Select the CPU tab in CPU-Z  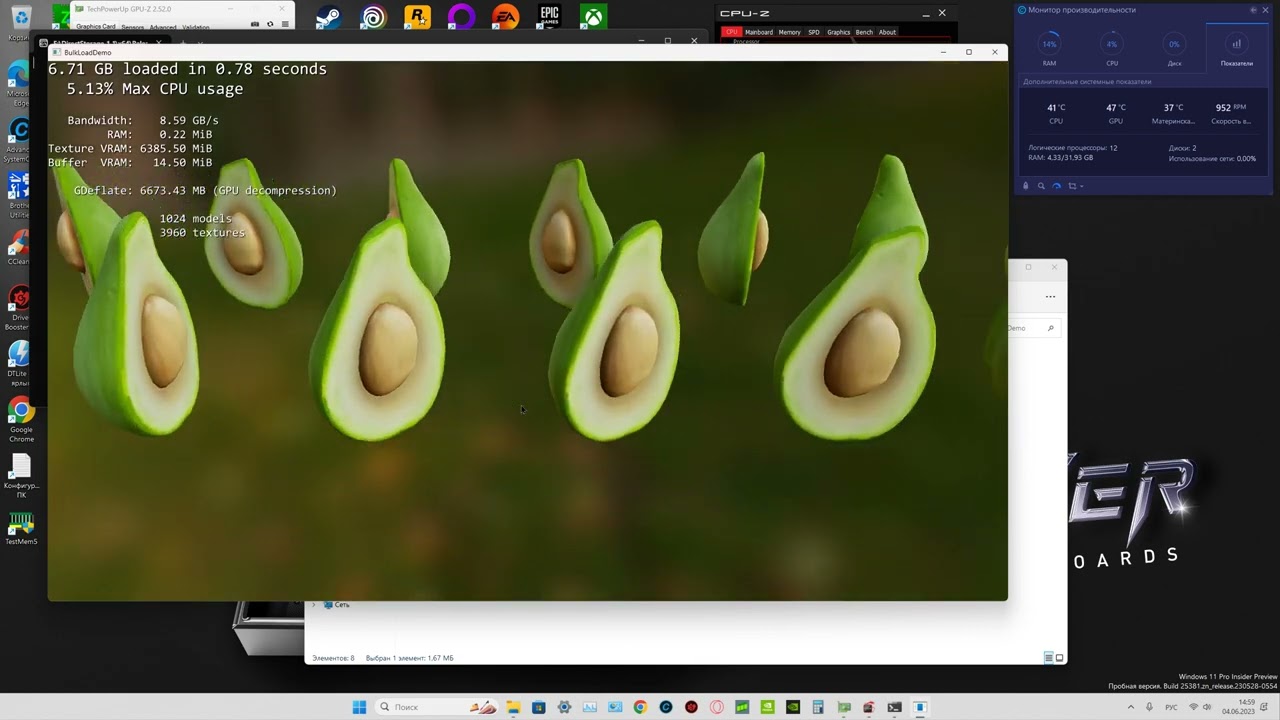click(x=732, y=32)
